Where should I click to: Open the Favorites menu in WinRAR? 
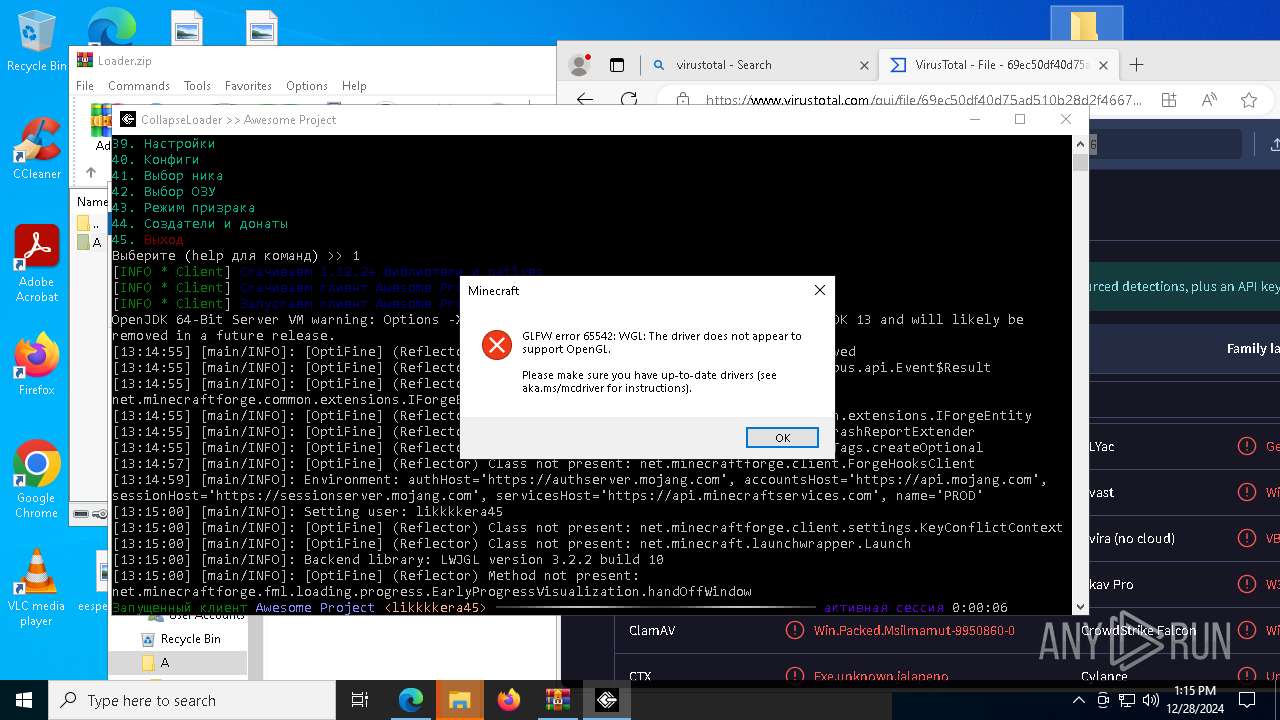click(x=248, y=86)
